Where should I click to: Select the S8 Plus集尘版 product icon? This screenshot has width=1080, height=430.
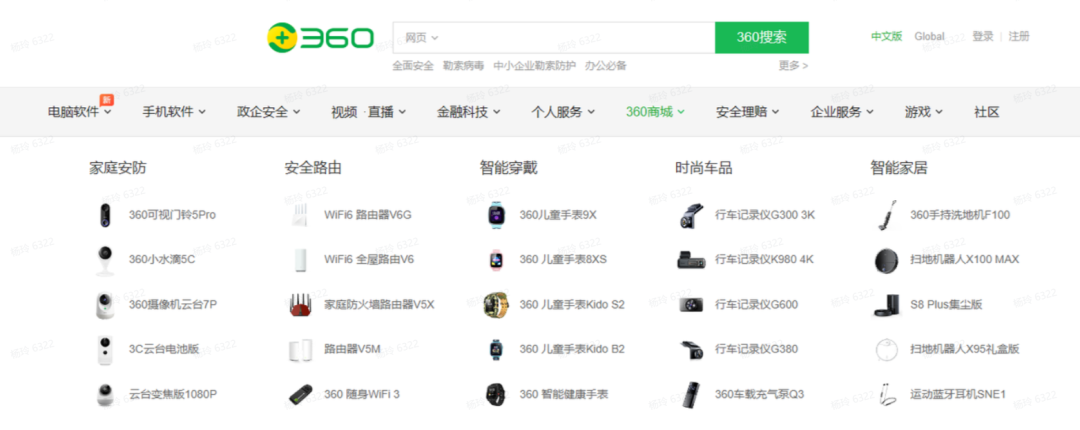coord(886,305)
